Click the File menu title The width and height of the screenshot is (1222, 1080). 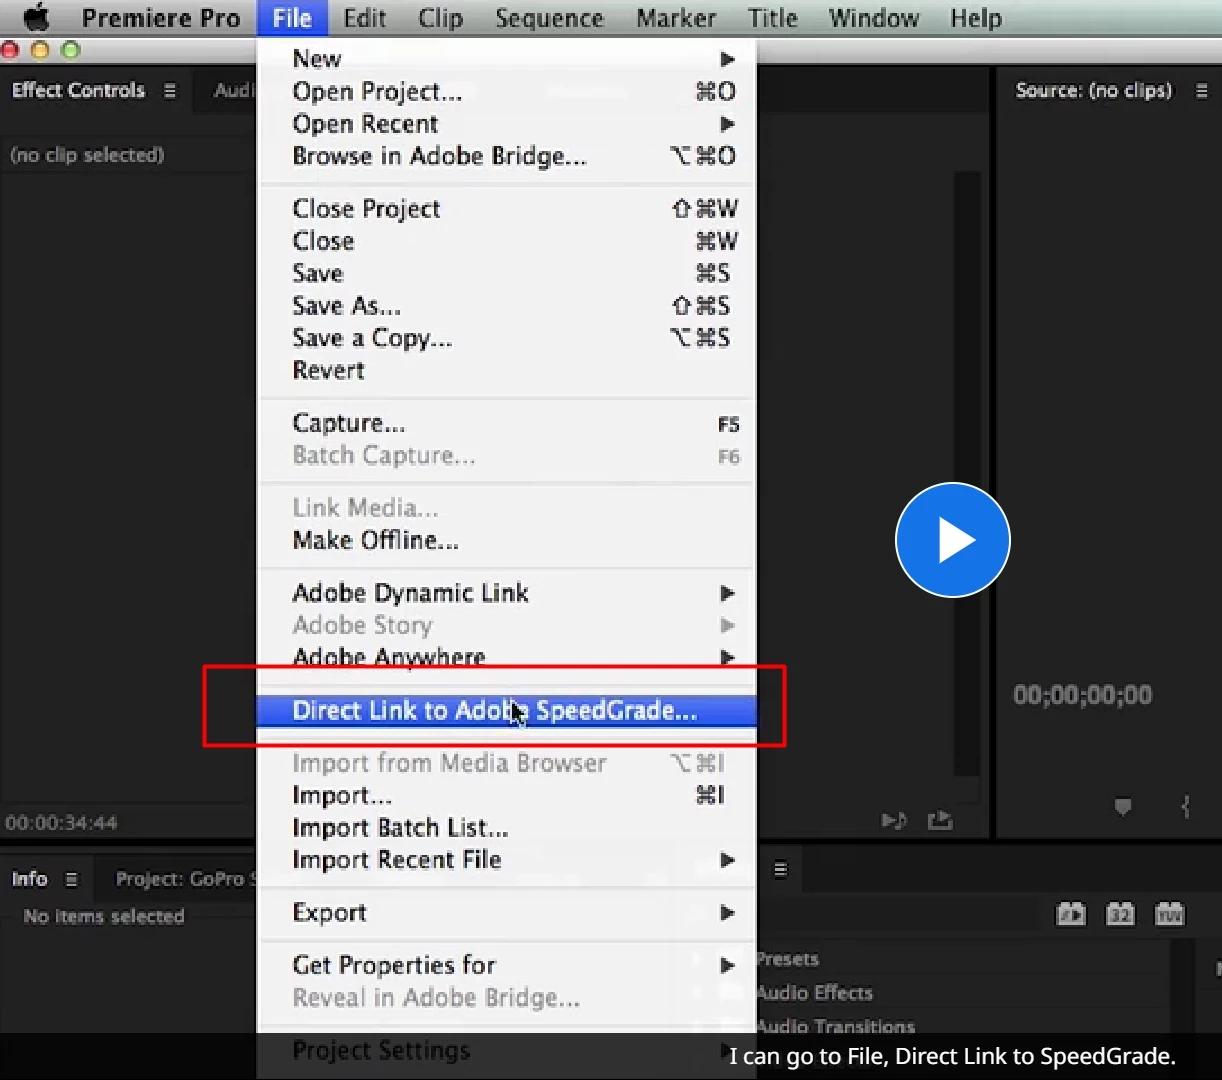pos(292,18)
